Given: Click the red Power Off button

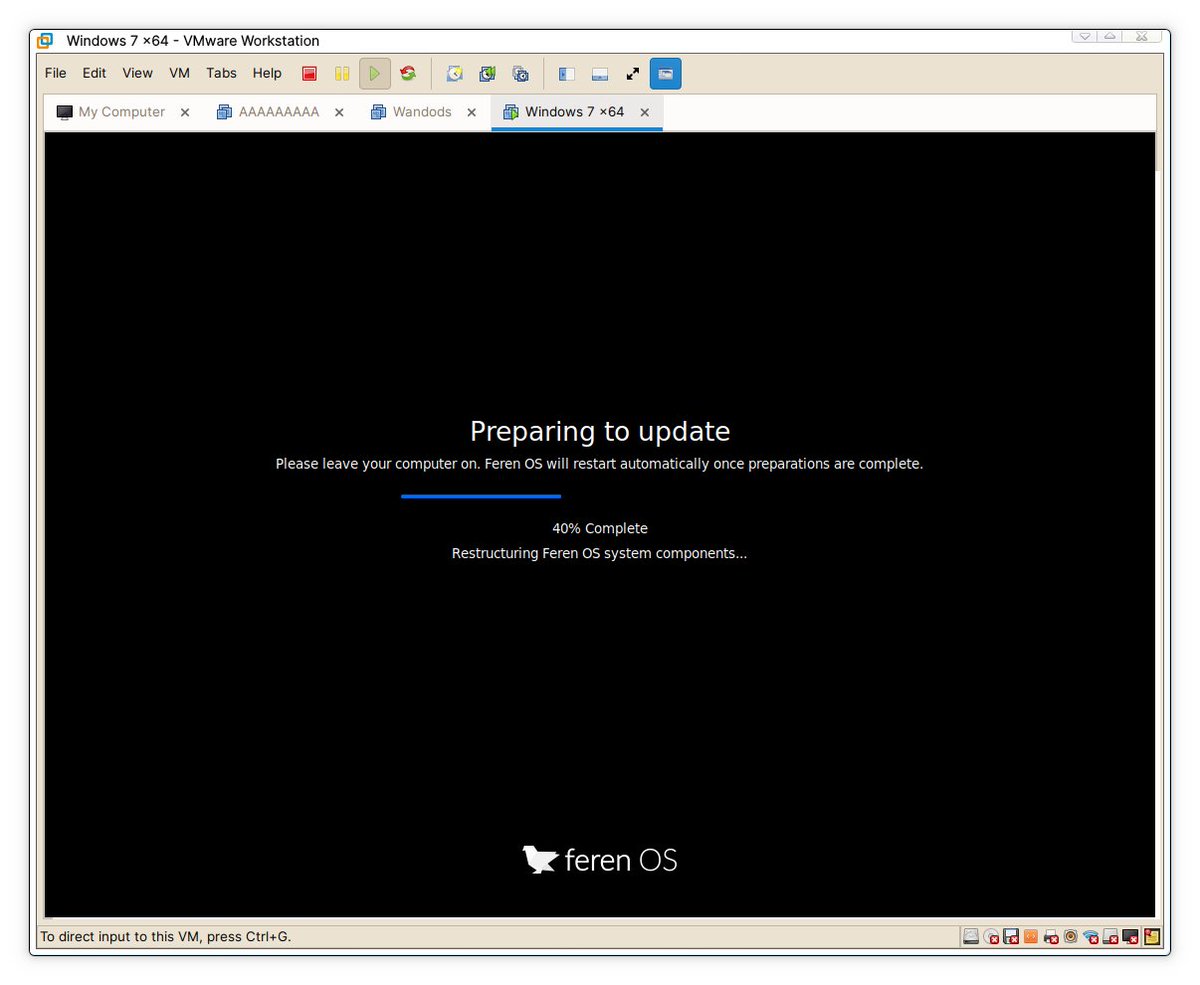Looking at the screenshot, I should tap(309, 74).
